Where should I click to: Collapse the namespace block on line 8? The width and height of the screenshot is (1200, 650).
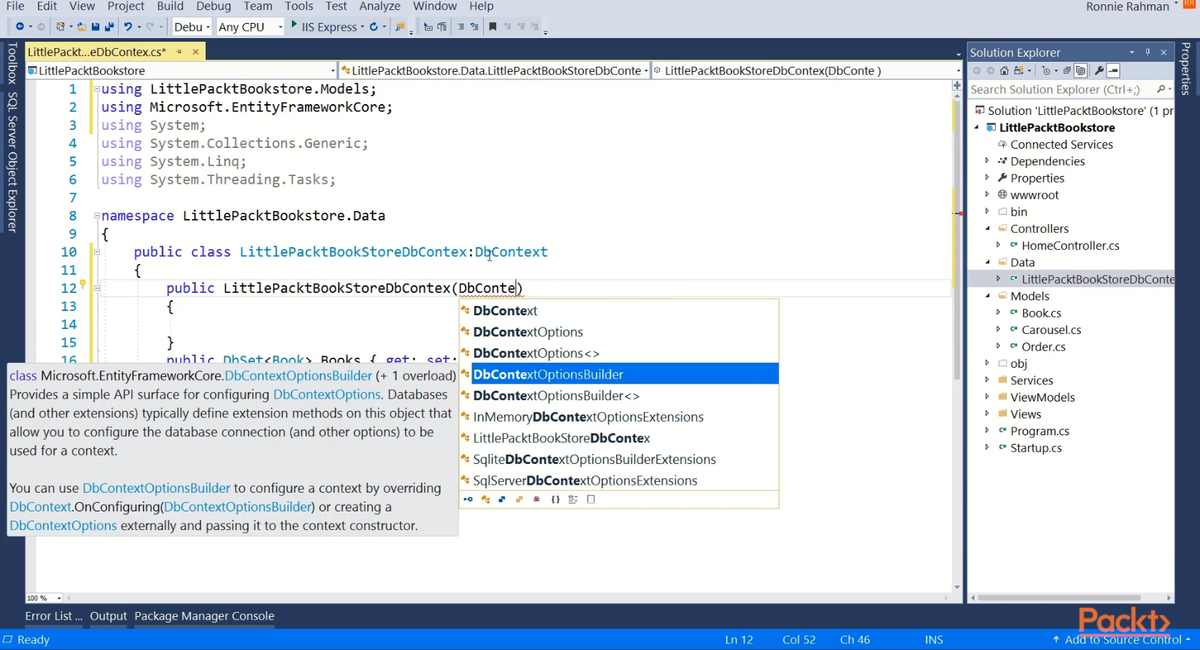coord(97,215)
